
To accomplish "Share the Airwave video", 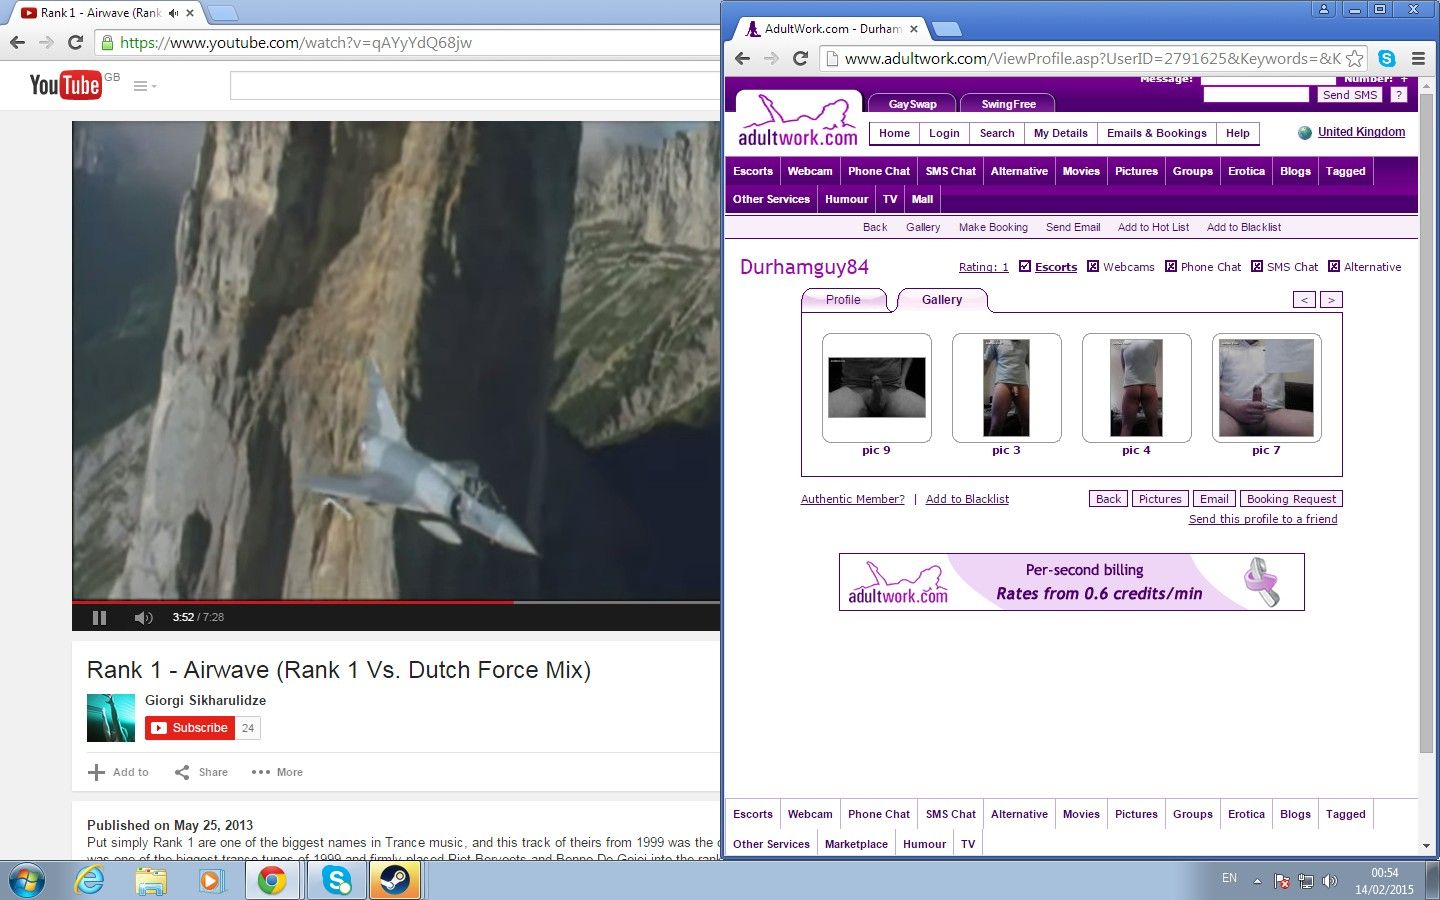I will click(x=201, y=772).
